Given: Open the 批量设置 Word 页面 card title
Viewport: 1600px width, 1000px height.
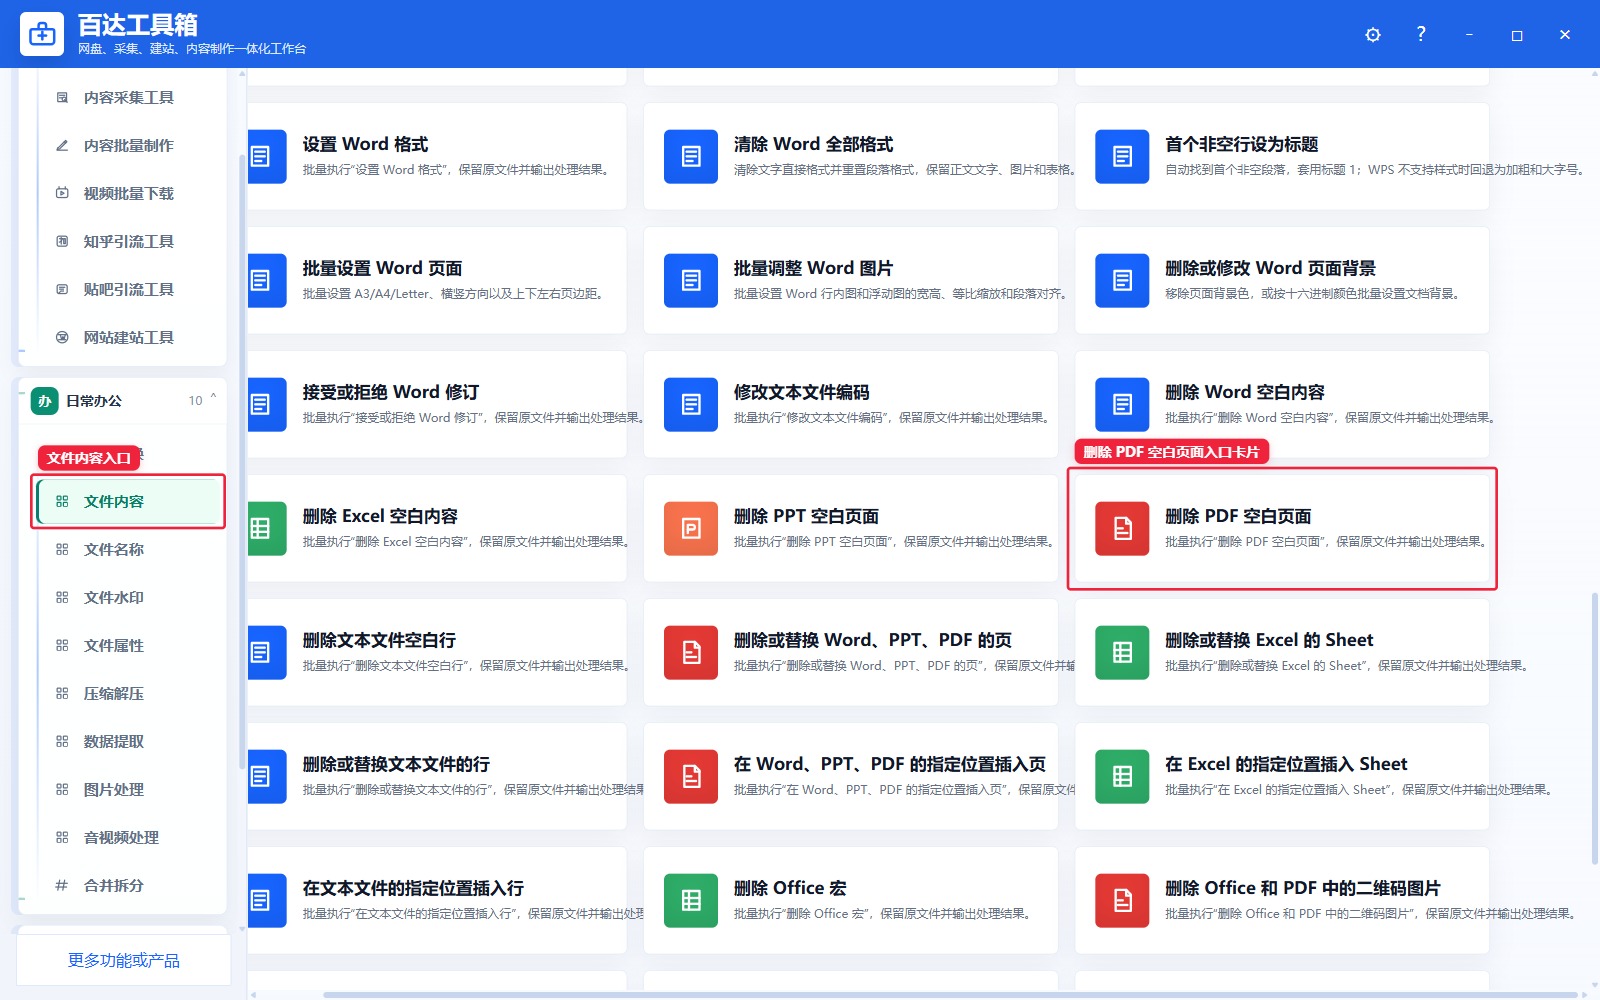Looking at the screenshot, I should coord(382,268).
